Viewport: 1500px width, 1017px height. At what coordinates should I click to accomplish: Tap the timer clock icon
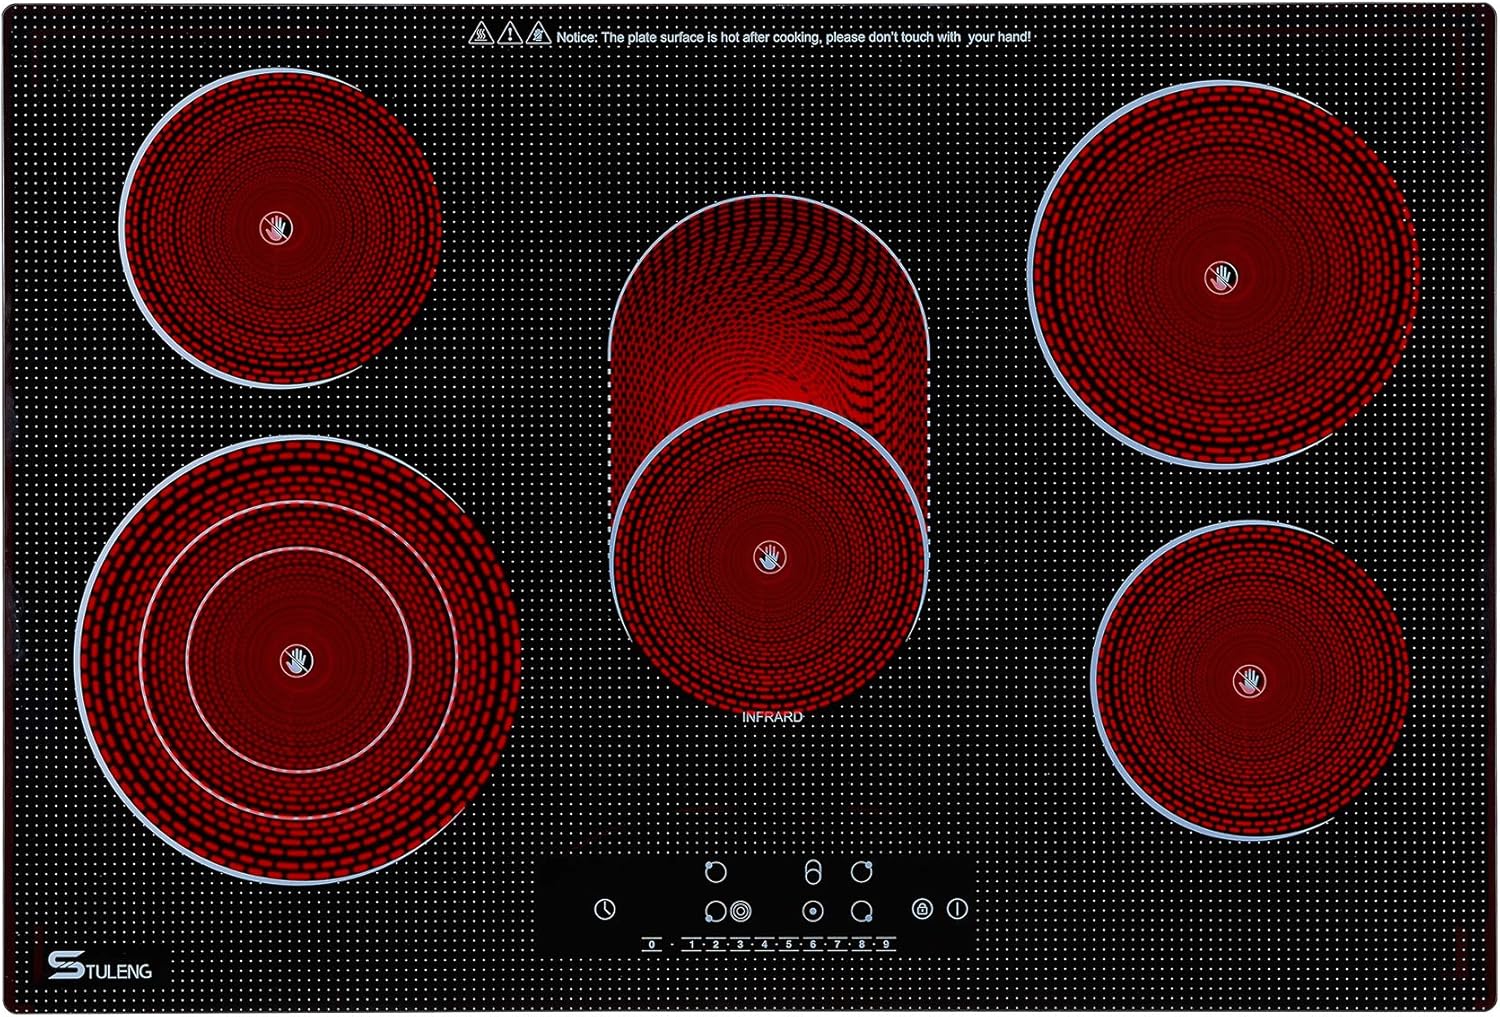tap(605, 909)
